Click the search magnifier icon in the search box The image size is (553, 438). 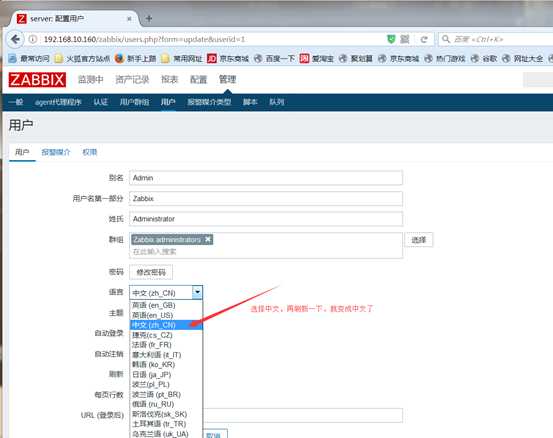[446, 39]
